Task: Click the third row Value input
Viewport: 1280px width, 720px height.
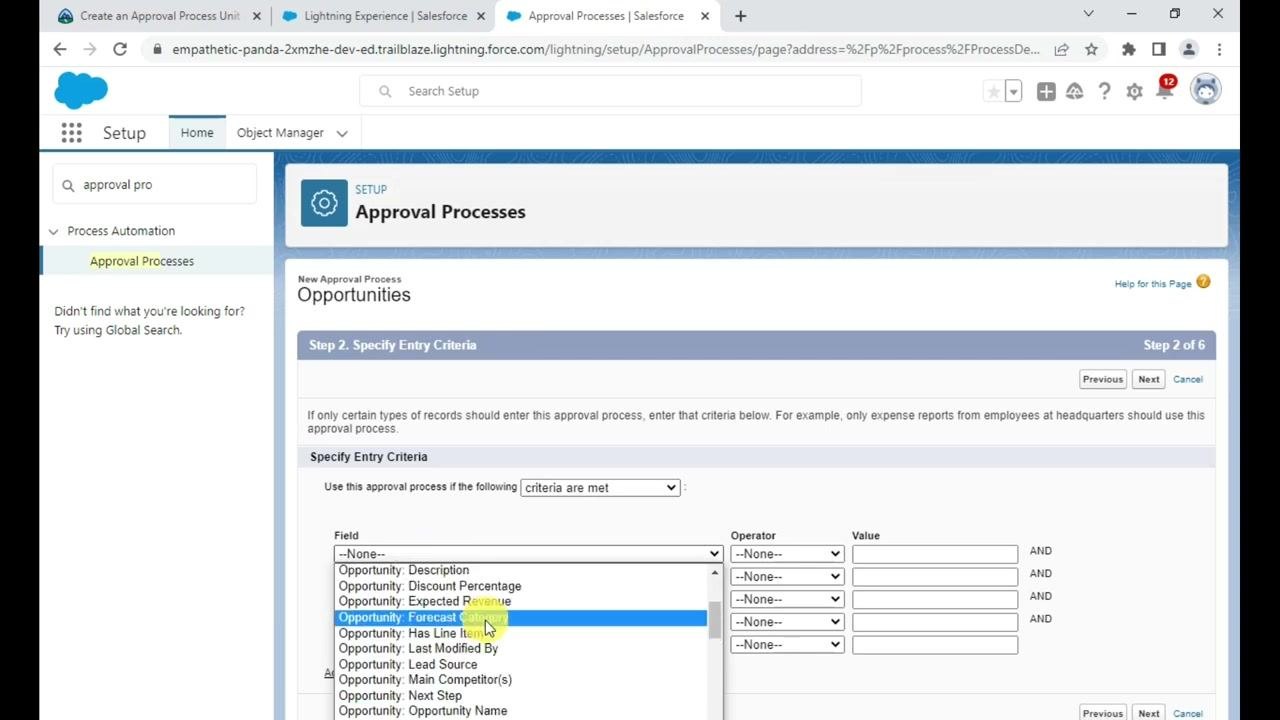Action: tap(935, 599)
